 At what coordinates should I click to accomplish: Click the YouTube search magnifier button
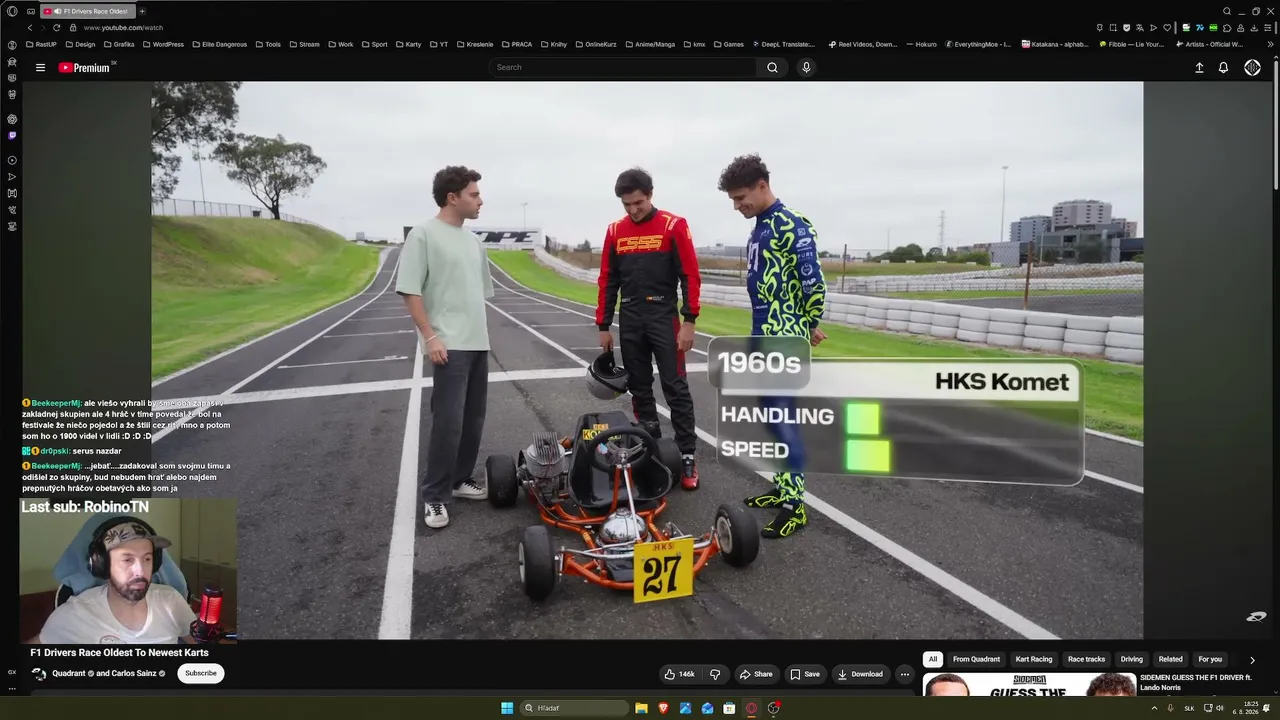(772, 68)
